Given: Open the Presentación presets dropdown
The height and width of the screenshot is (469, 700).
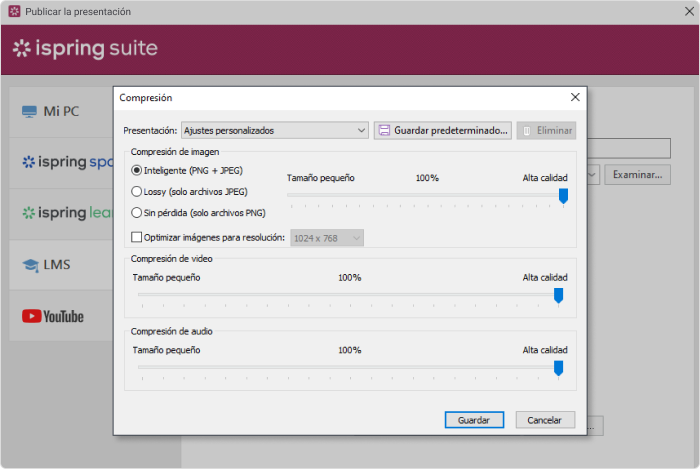Looking at the screenshot, I should point(275,131).
